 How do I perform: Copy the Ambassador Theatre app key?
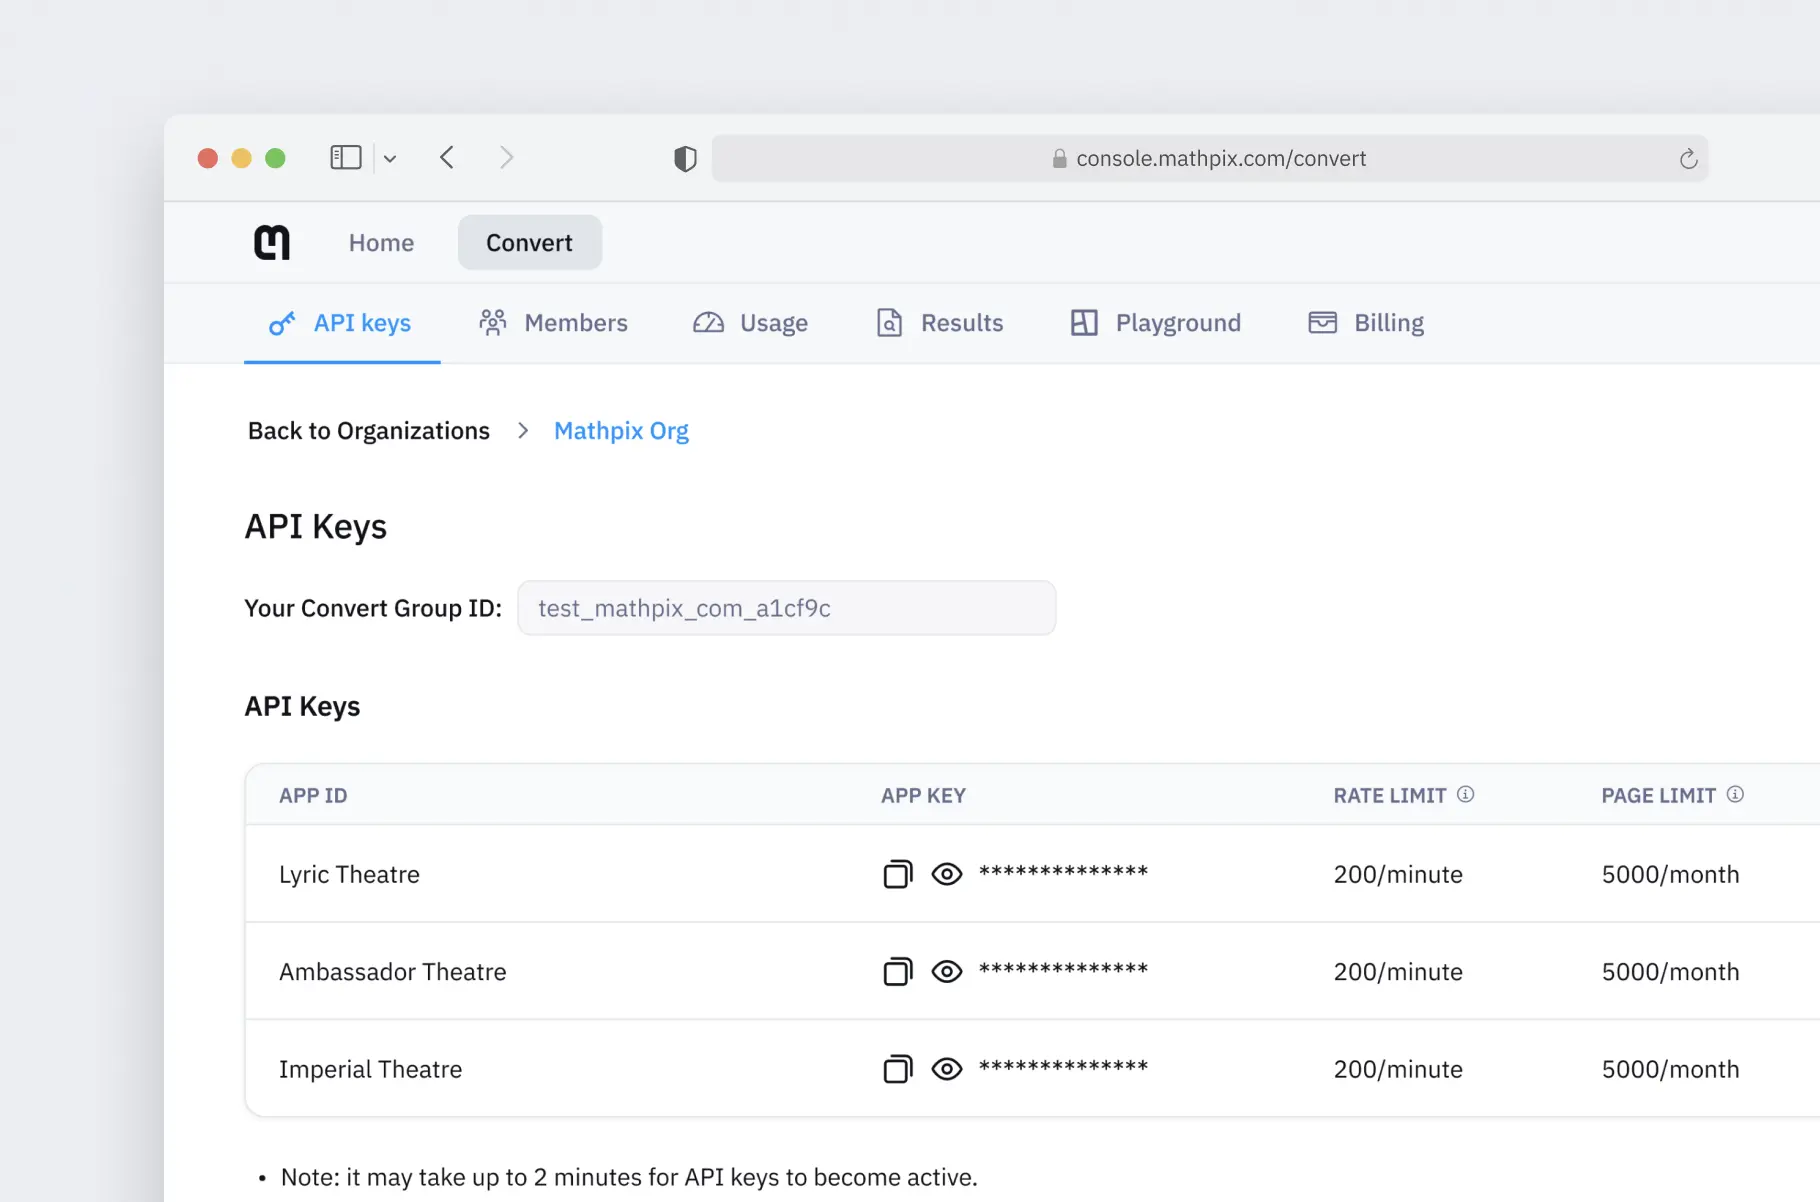tap(898, 971)
